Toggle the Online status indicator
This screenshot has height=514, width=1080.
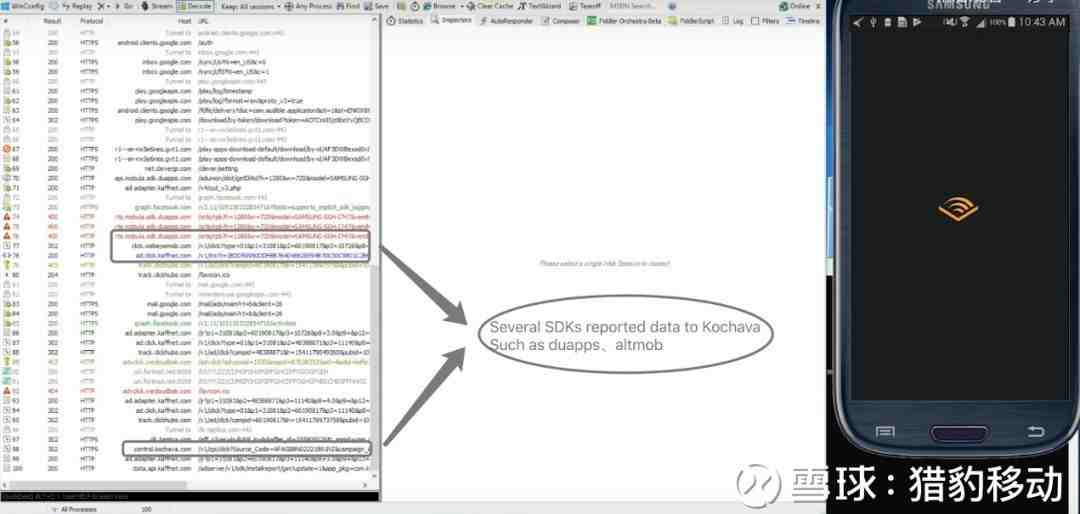point(795,6)
